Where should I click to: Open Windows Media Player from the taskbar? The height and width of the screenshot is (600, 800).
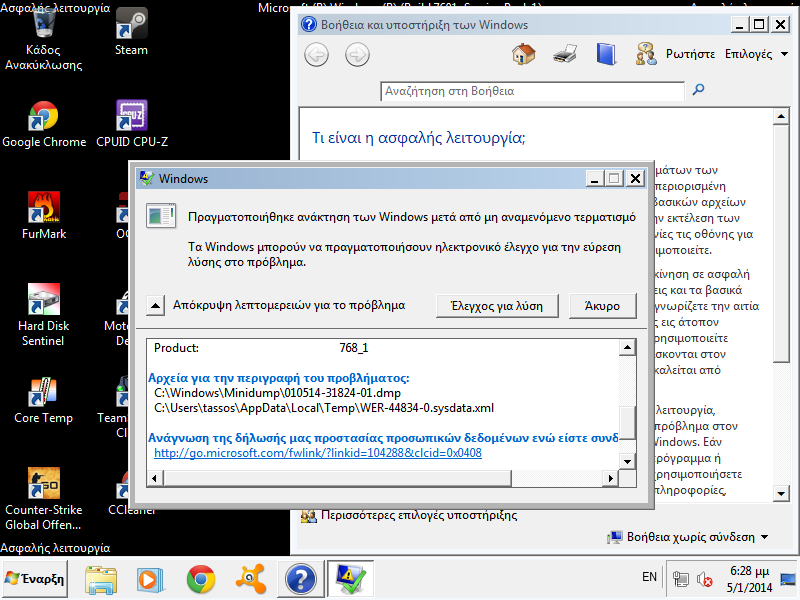pyautogui.click(x=150, y=579)
